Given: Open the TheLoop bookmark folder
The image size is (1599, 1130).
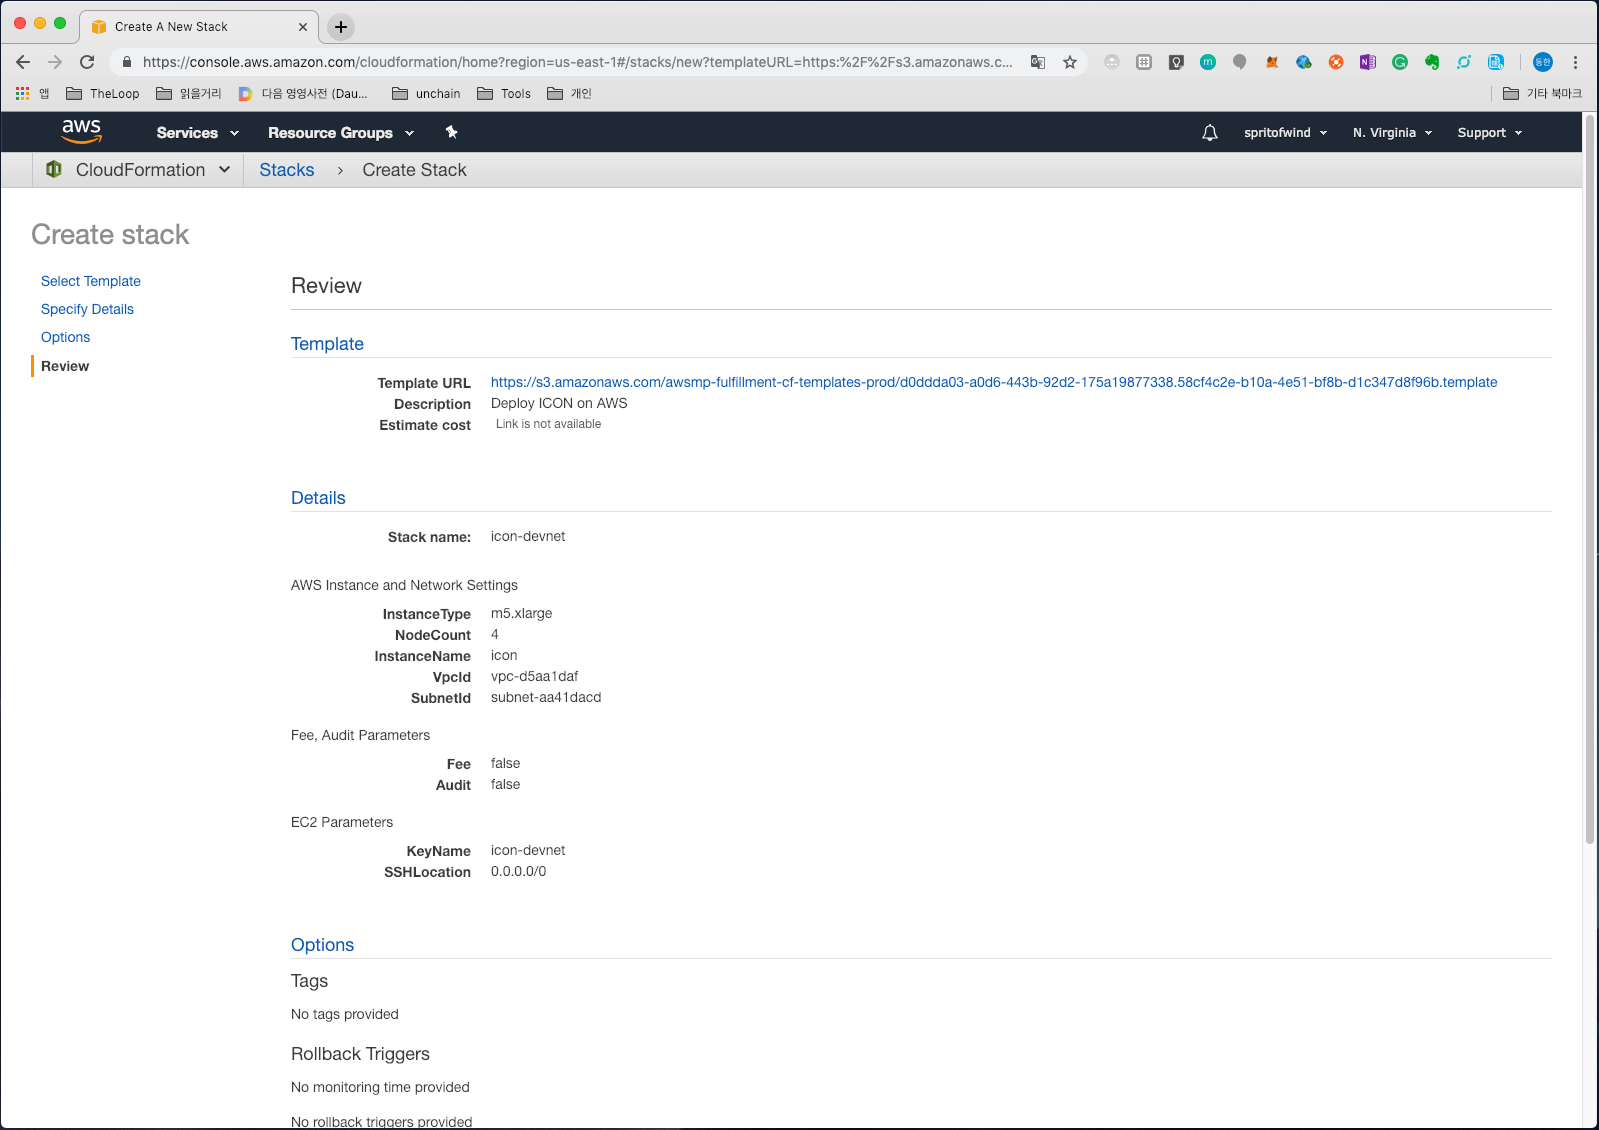Looking at the screenshot, I should click(x=102, y=93).
